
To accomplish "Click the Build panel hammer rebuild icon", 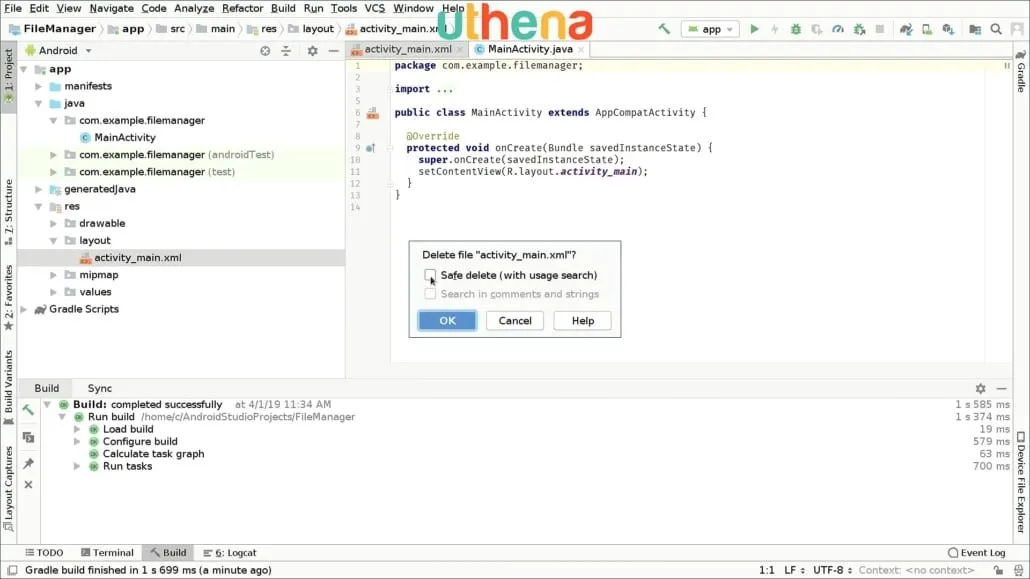I will point(28,409).
